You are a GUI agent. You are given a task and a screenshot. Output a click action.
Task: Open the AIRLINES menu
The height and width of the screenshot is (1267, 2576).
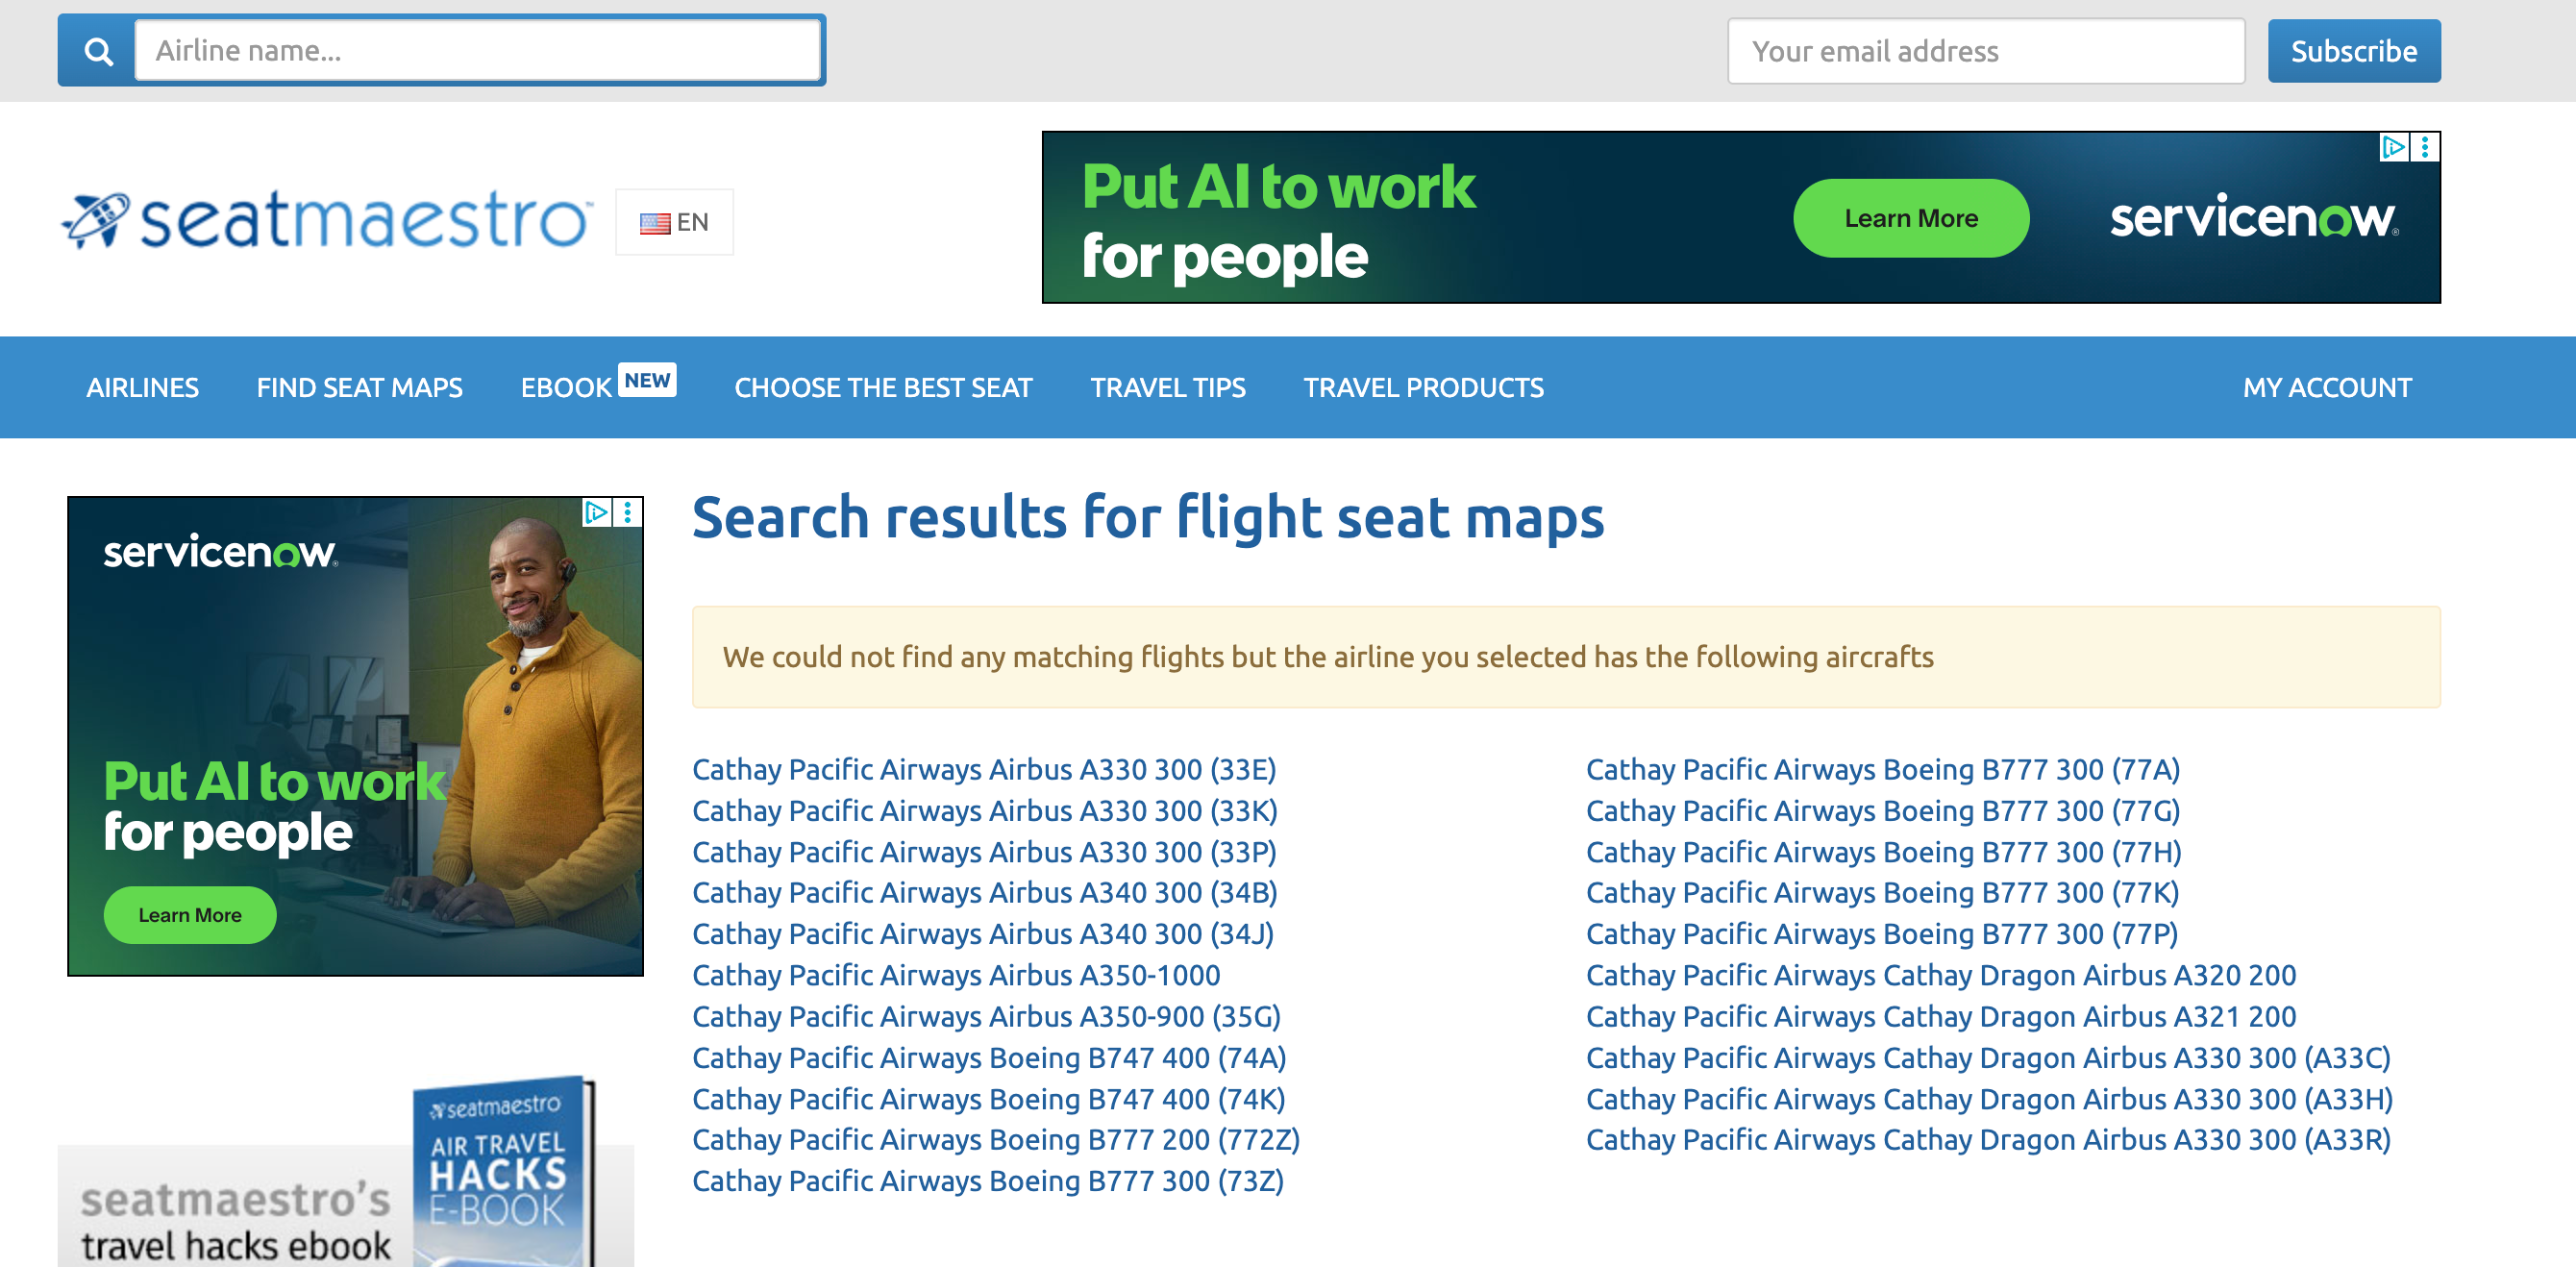[x=142, y=387]
